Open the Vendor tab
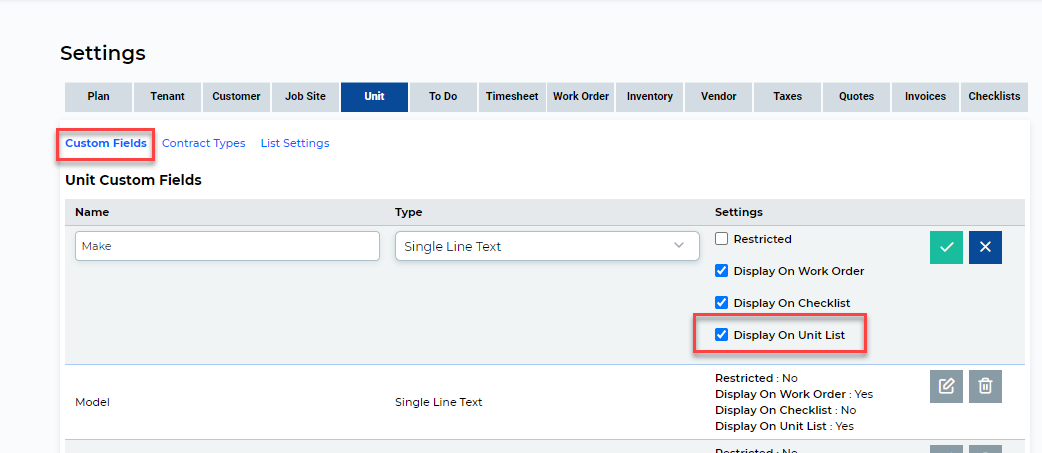This screenshot has height=453, width=1042. [719, 96]
